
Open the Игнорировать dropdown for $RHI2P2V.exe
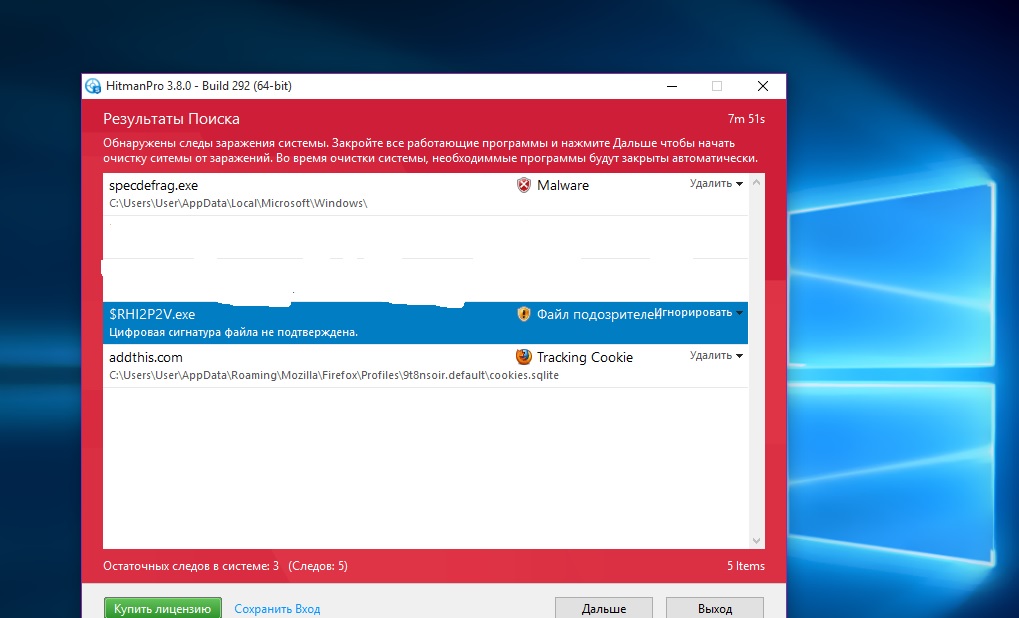(699, 313)
